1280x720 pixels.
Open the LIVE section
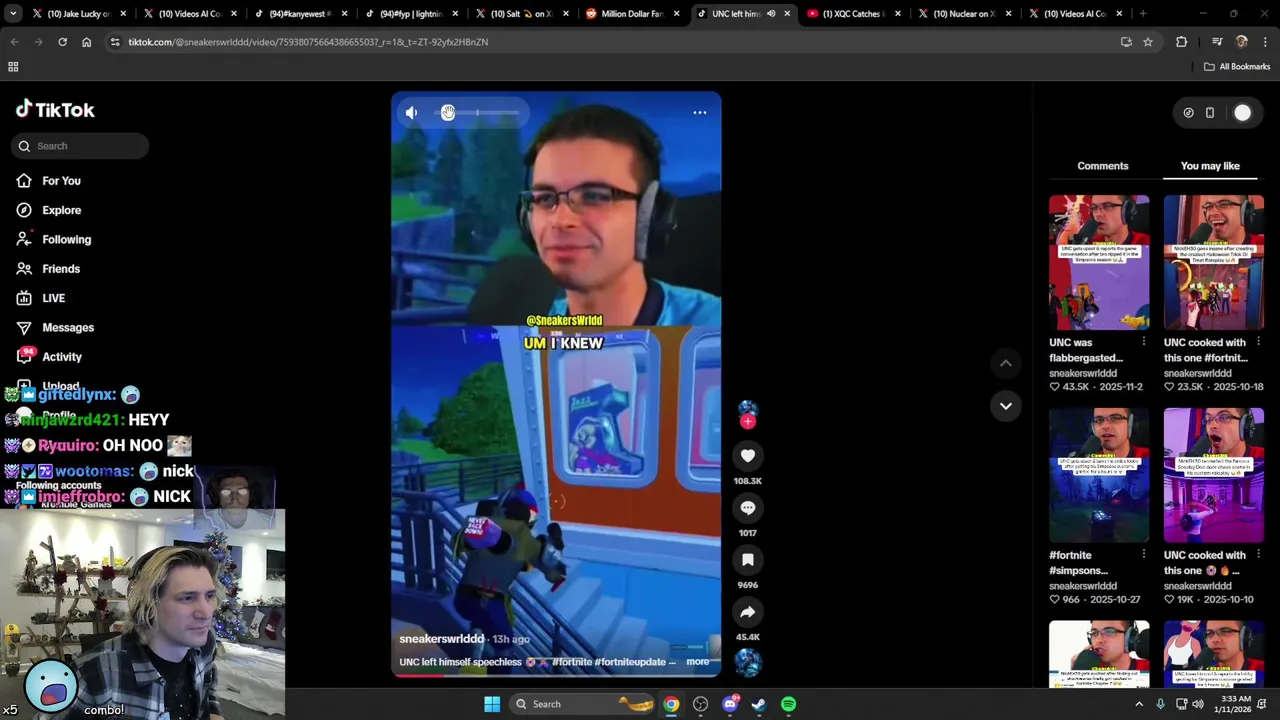click(x=53, y=298)
